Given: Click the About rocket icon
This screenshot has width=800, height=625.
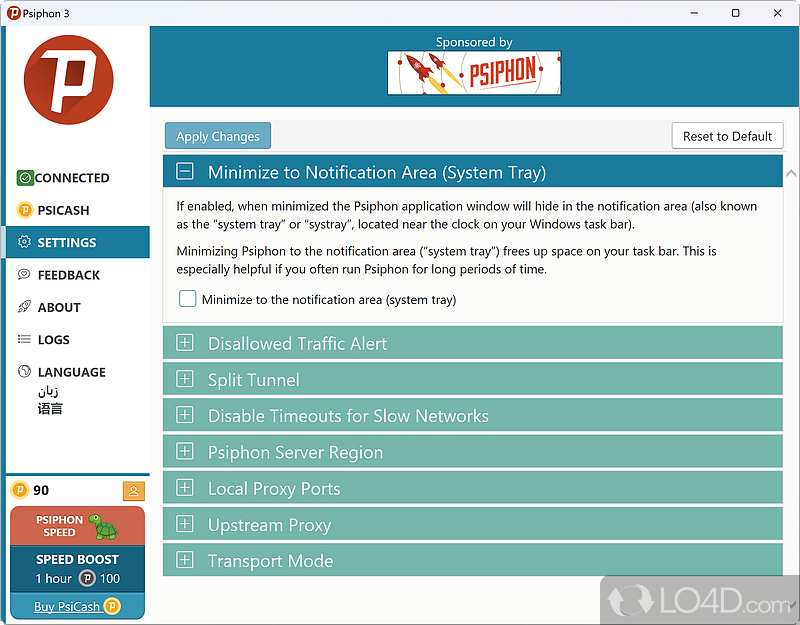Looking at the screenshot, I should [x=24, y=307].
